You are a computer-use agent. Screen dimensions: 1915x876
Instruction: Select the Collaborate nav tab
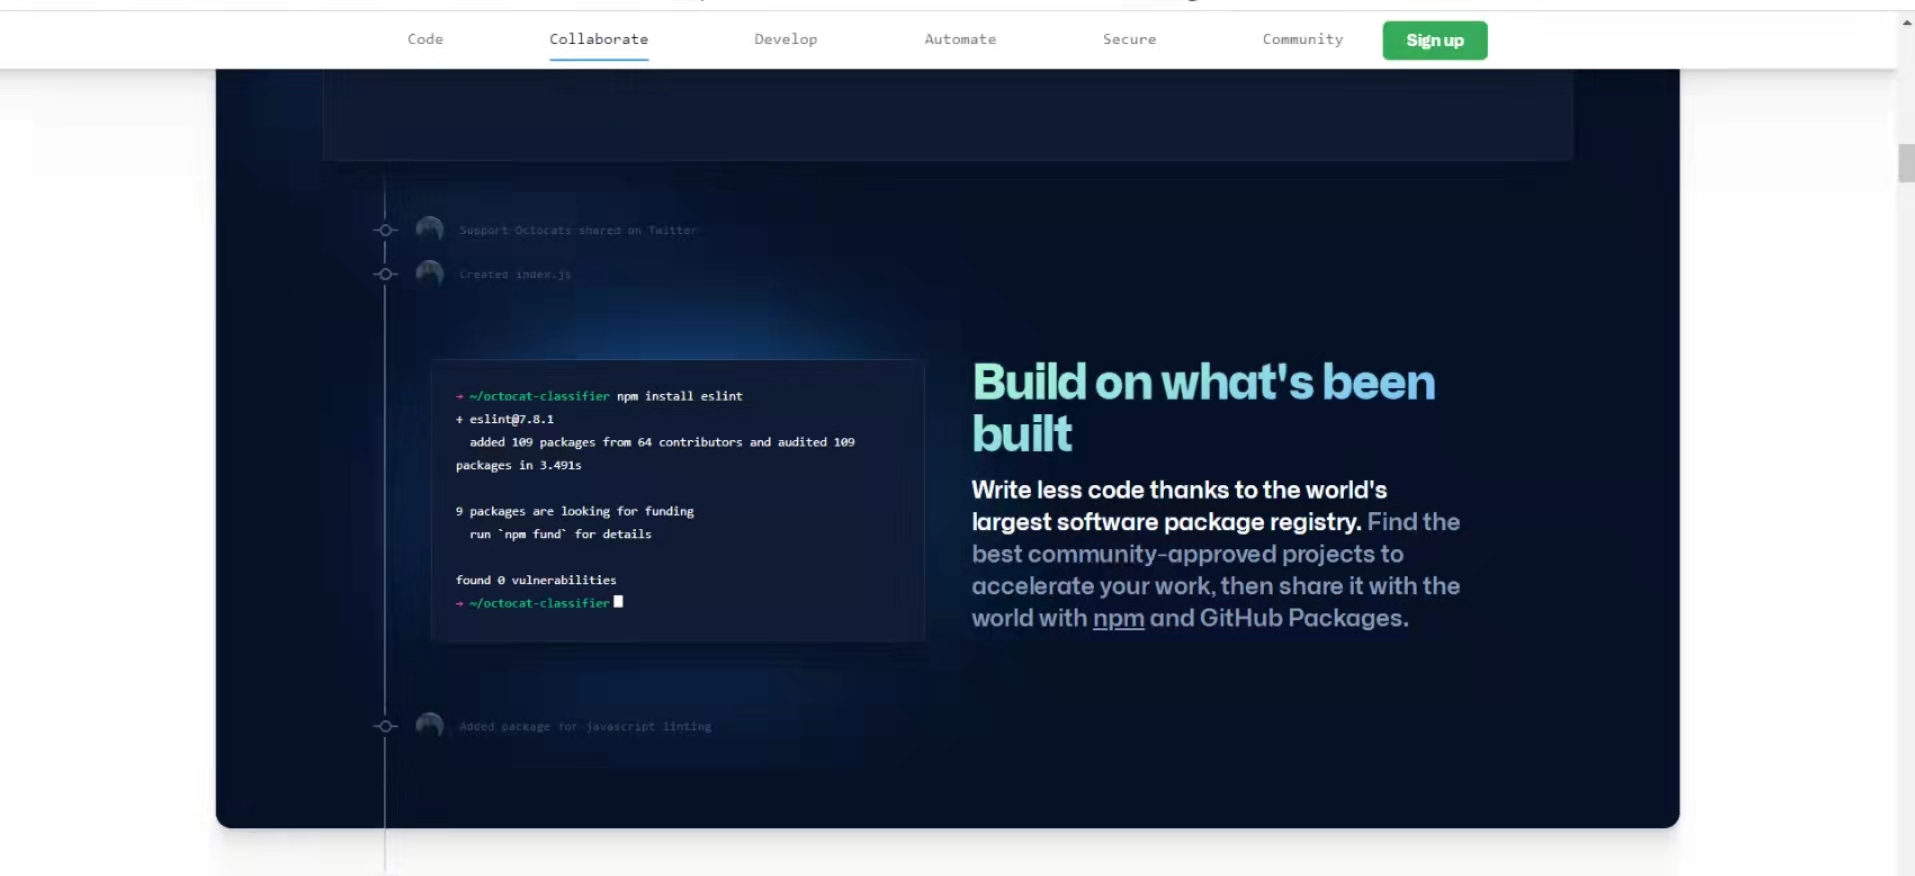598,39
